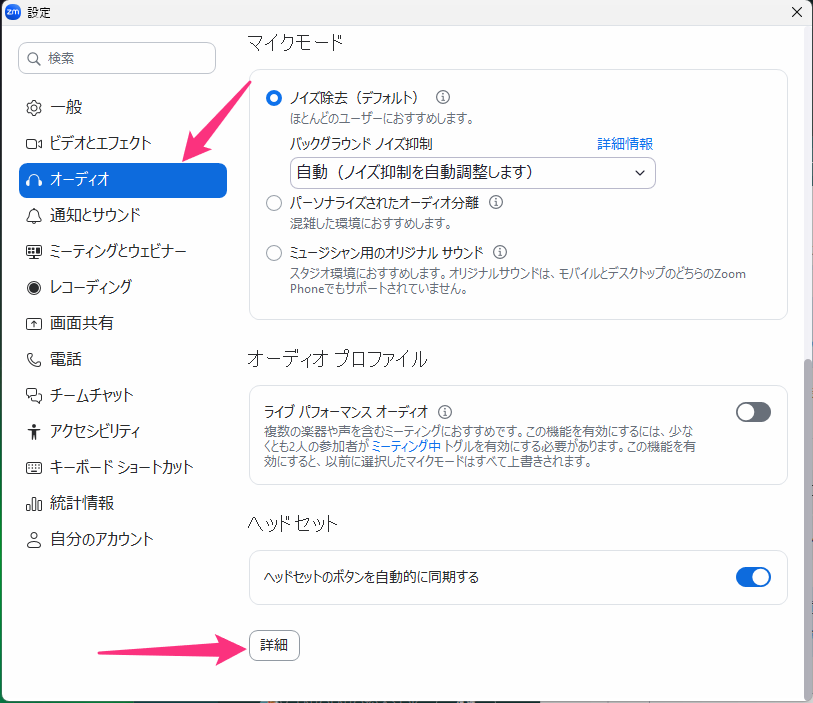This screenshot has height=703, width=813.
Task: Click the Screen Share (画面共有) icon
Action: (34, 323)
